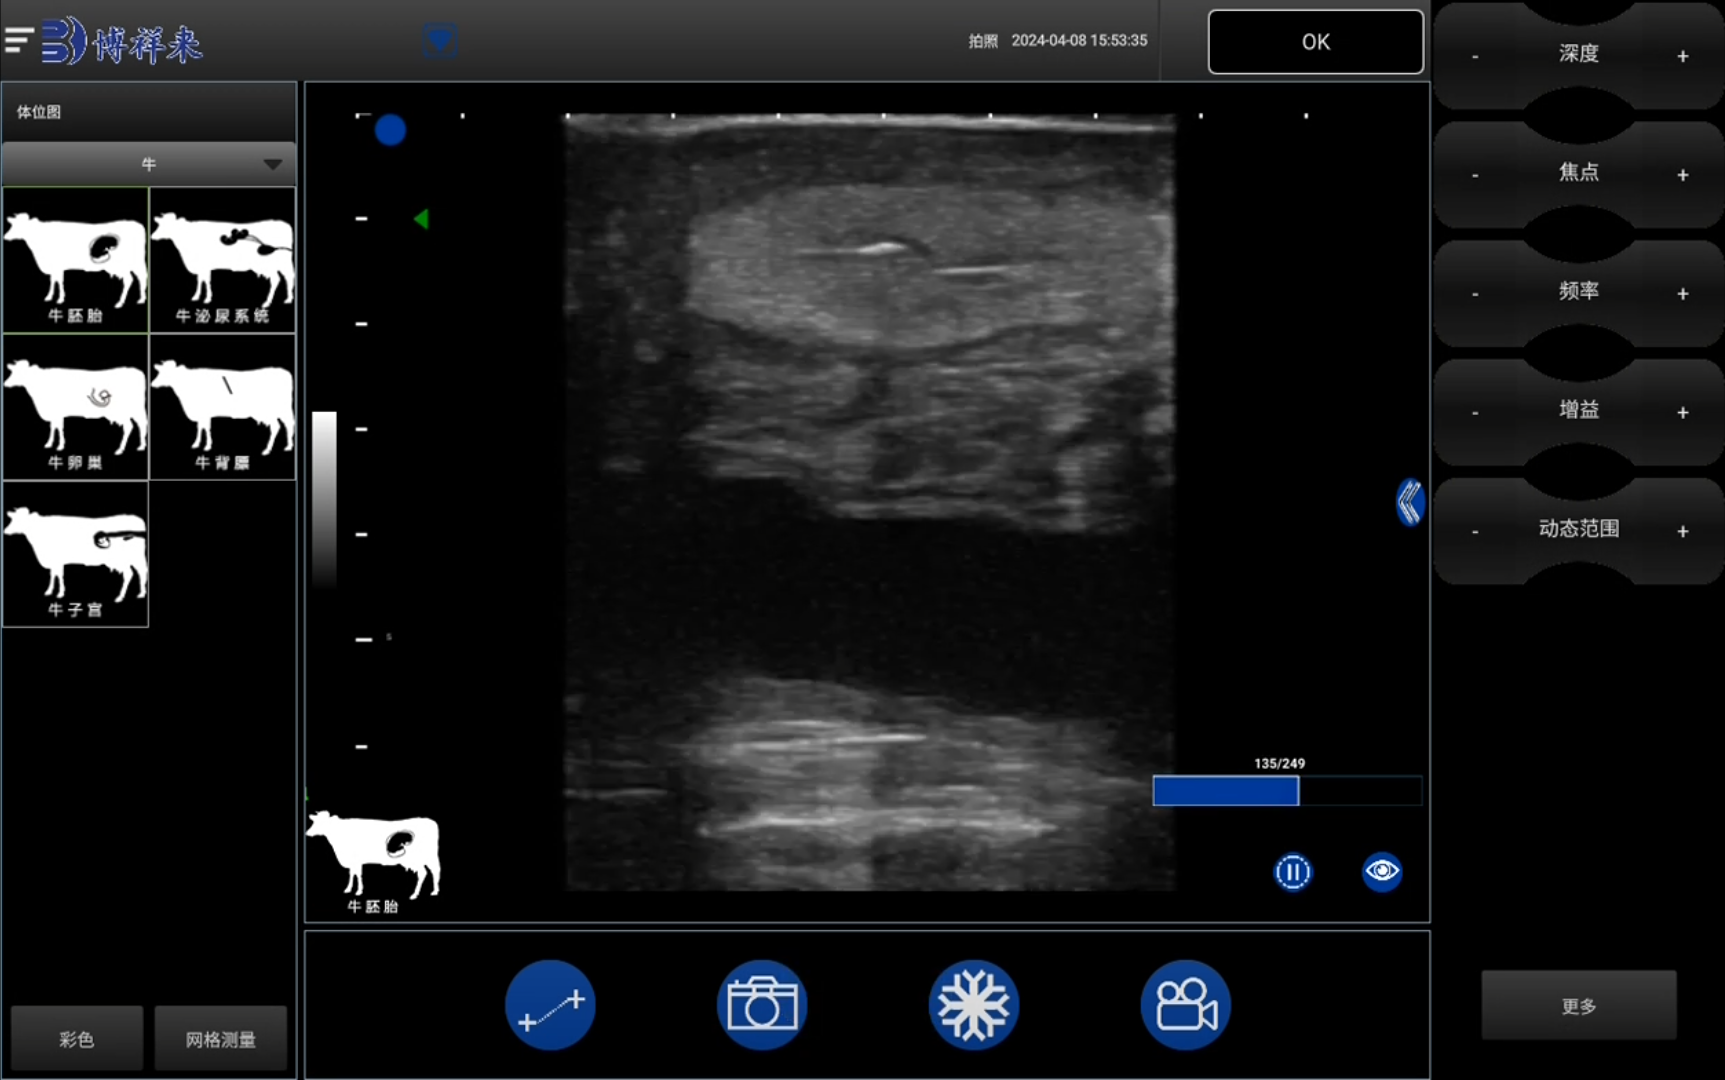Click the 更多 button
1725x1080 pixels.
click(1578, 1005)
